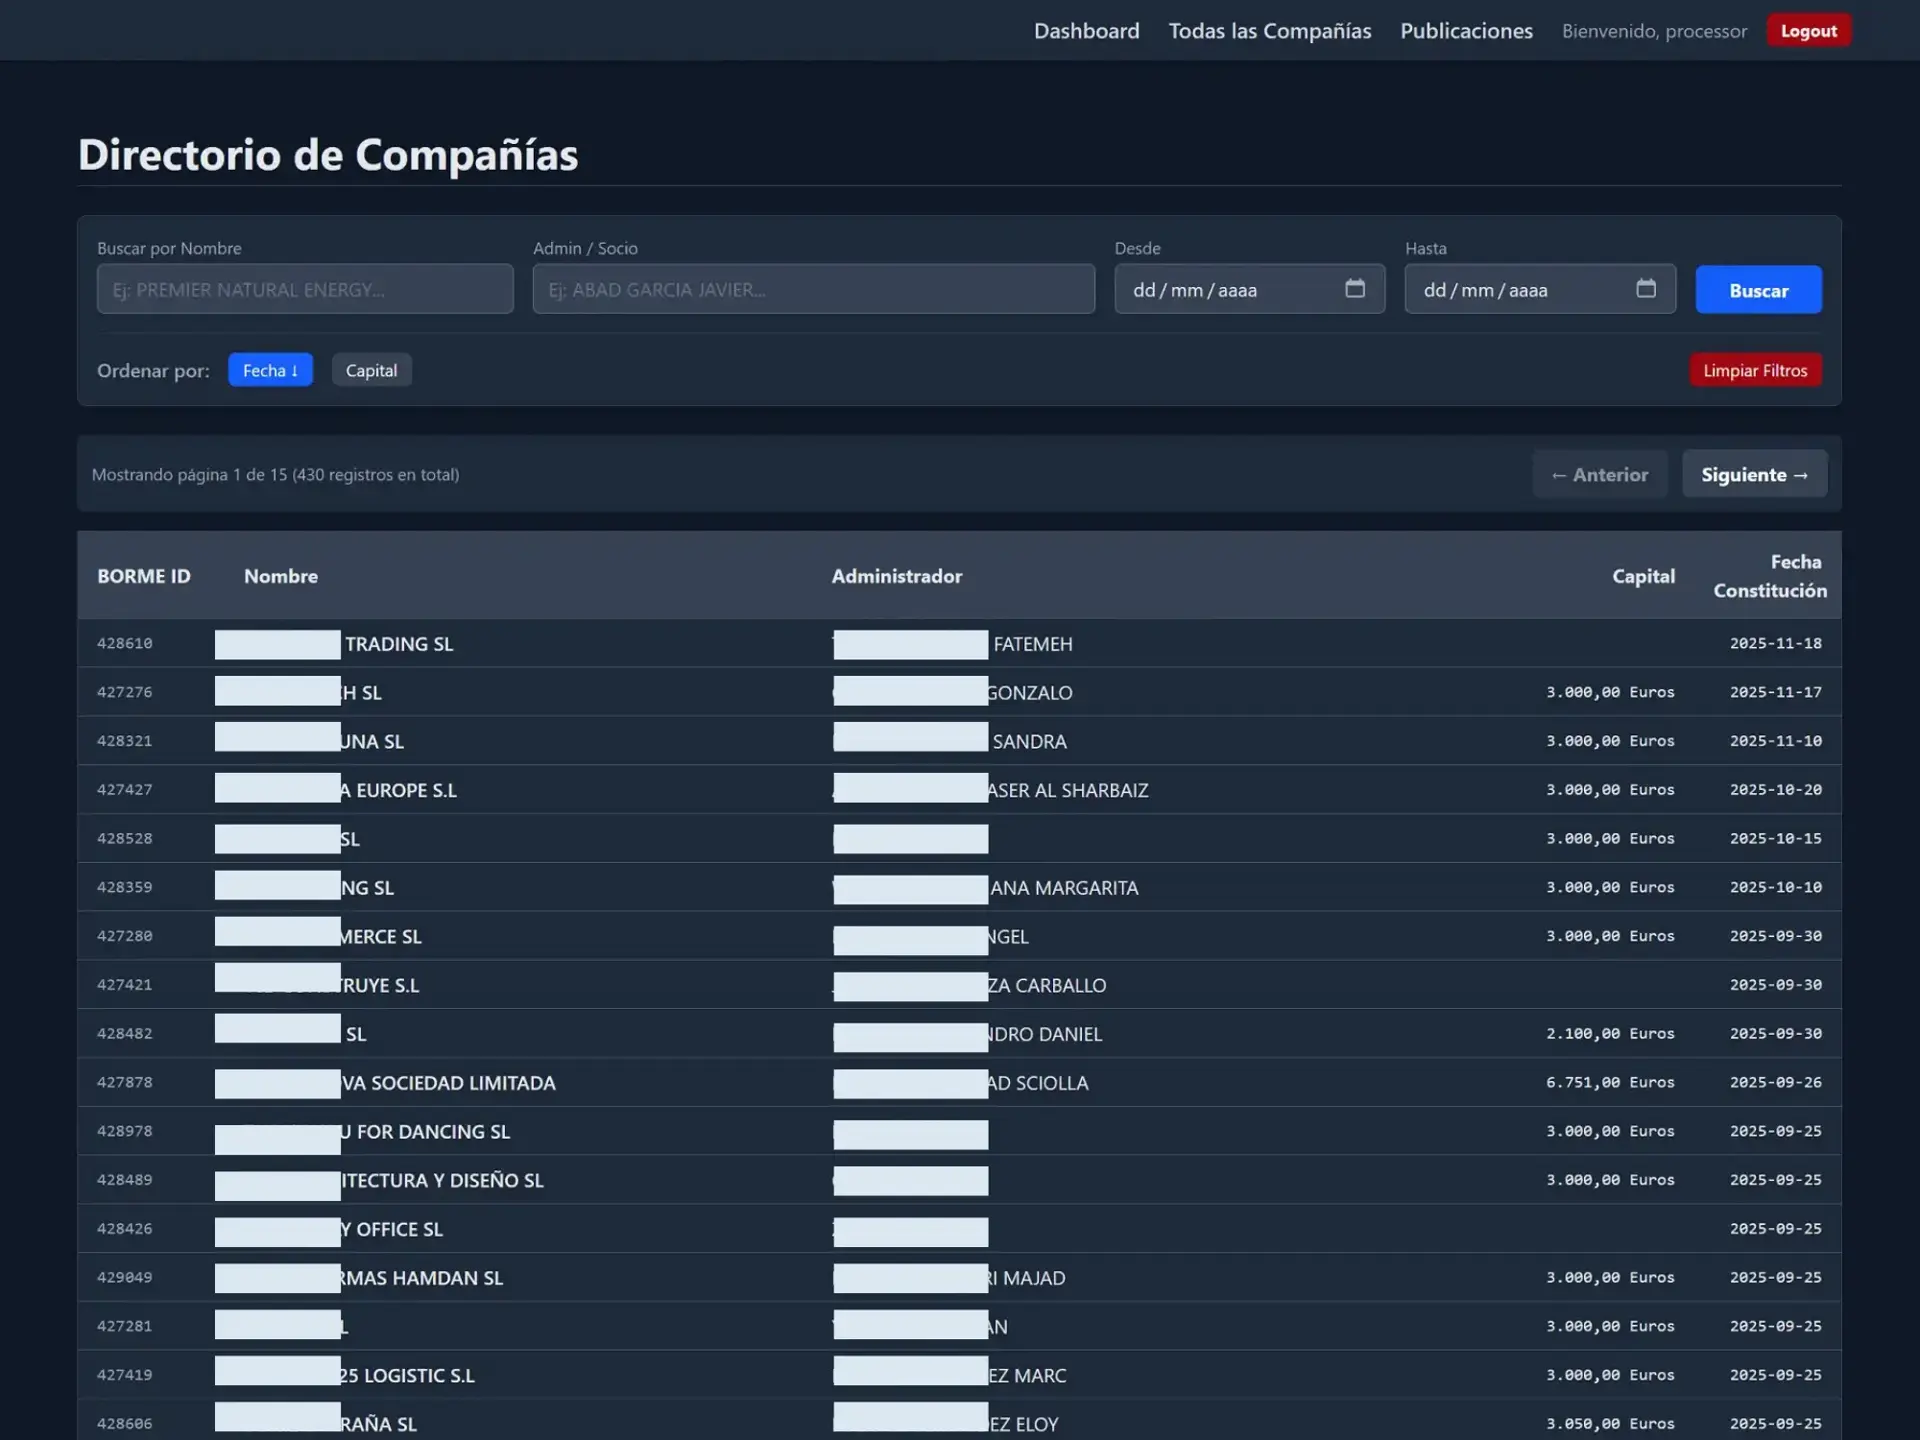Click Limpiar Filtros to reset filters

[x=1755, y=369]
